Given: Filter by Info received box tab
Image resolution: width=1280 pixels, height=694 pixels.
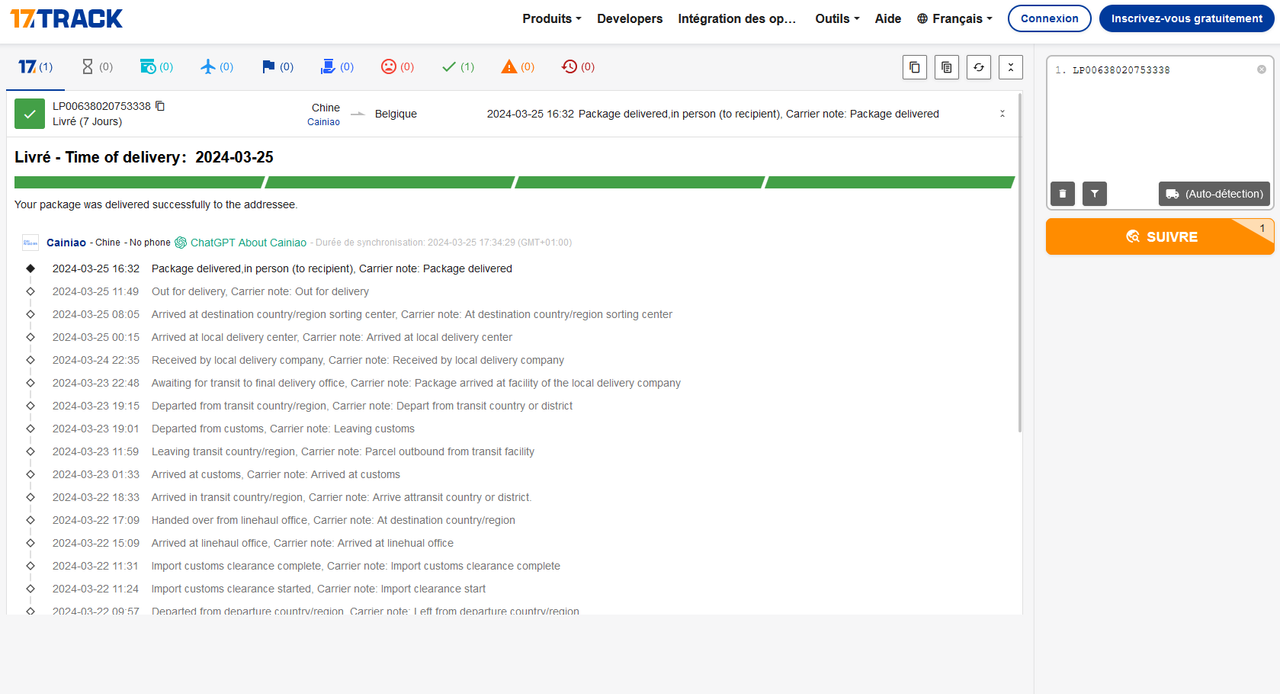Looking at the screenshot, I should 156,67.
